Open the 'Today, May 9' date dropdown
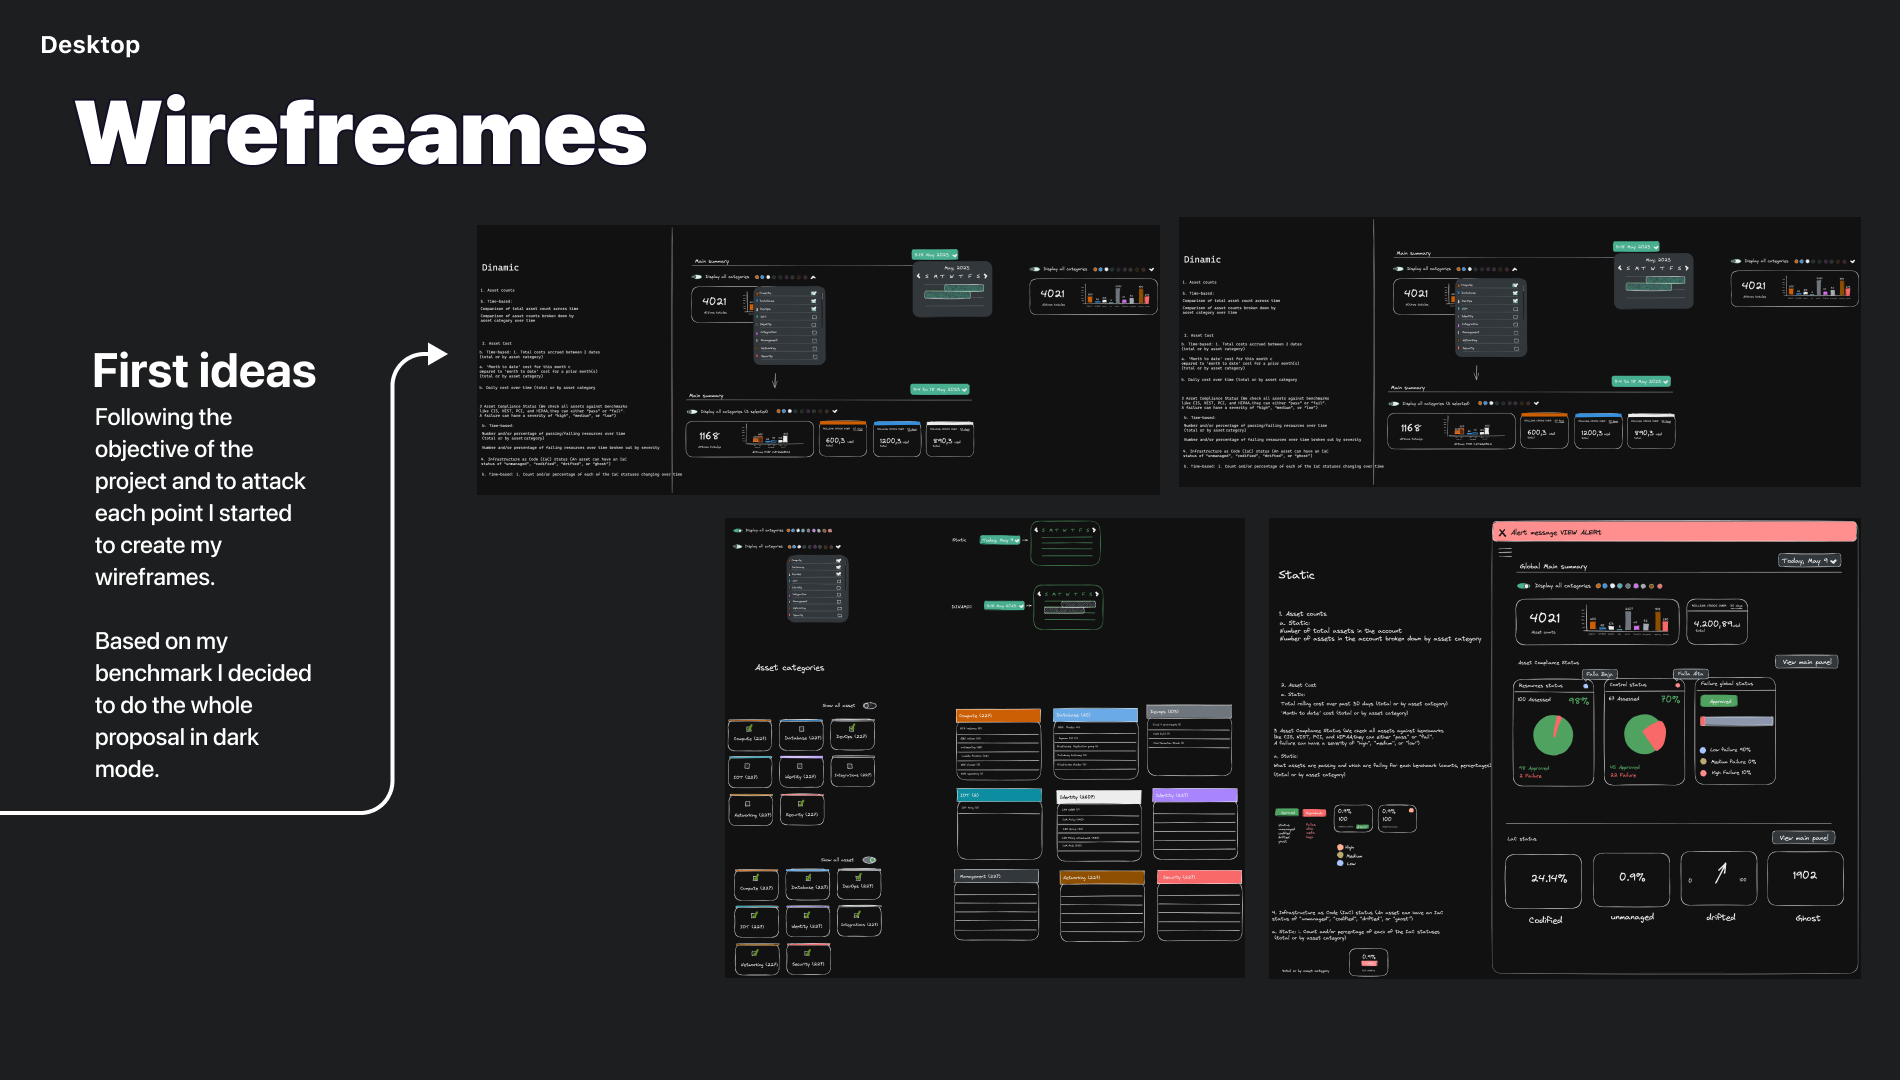The image size is (1900, 1080). [1809, 561]
